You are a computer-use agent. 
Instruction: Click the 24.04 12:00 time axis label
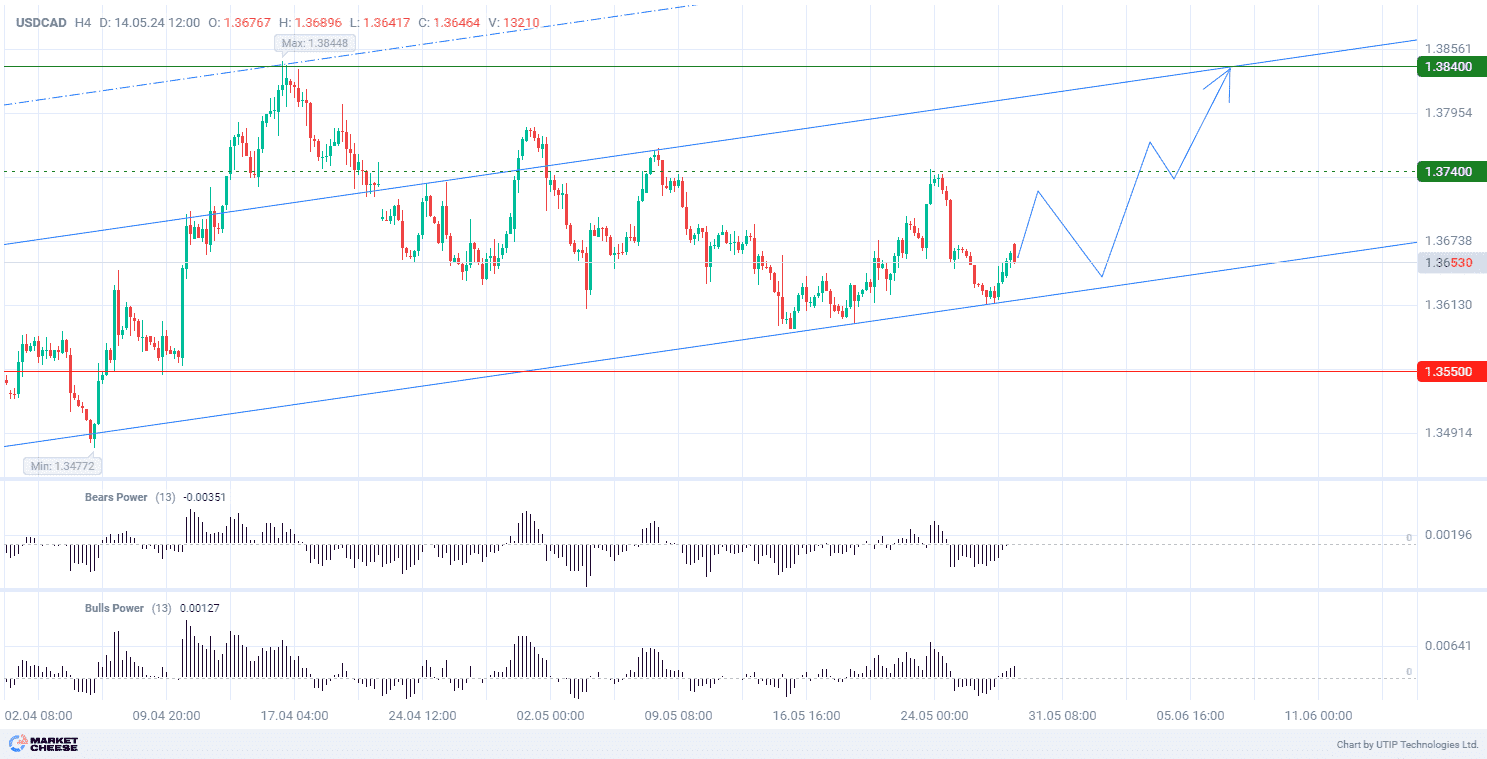(422, 716)
